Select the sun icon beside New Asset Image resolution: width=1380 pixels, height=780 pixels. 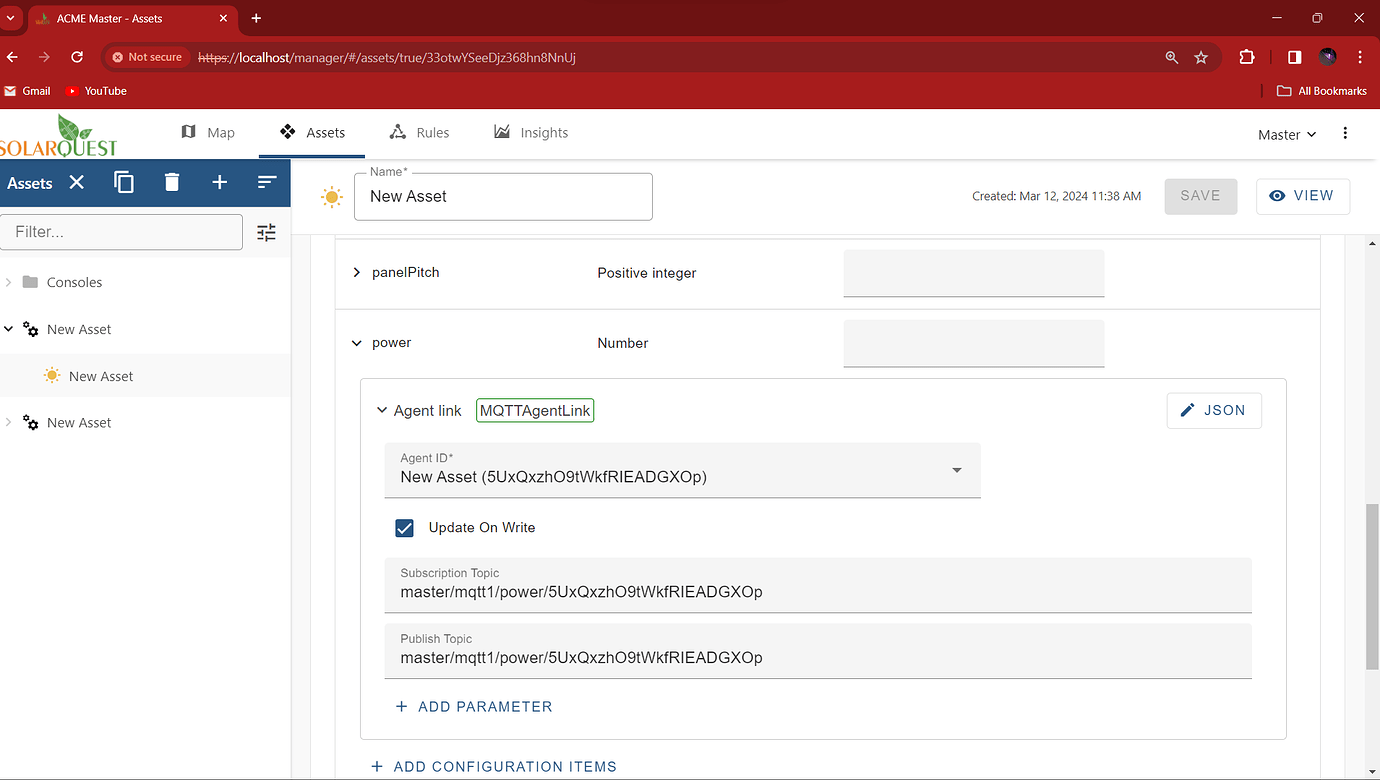pos(52,375)
